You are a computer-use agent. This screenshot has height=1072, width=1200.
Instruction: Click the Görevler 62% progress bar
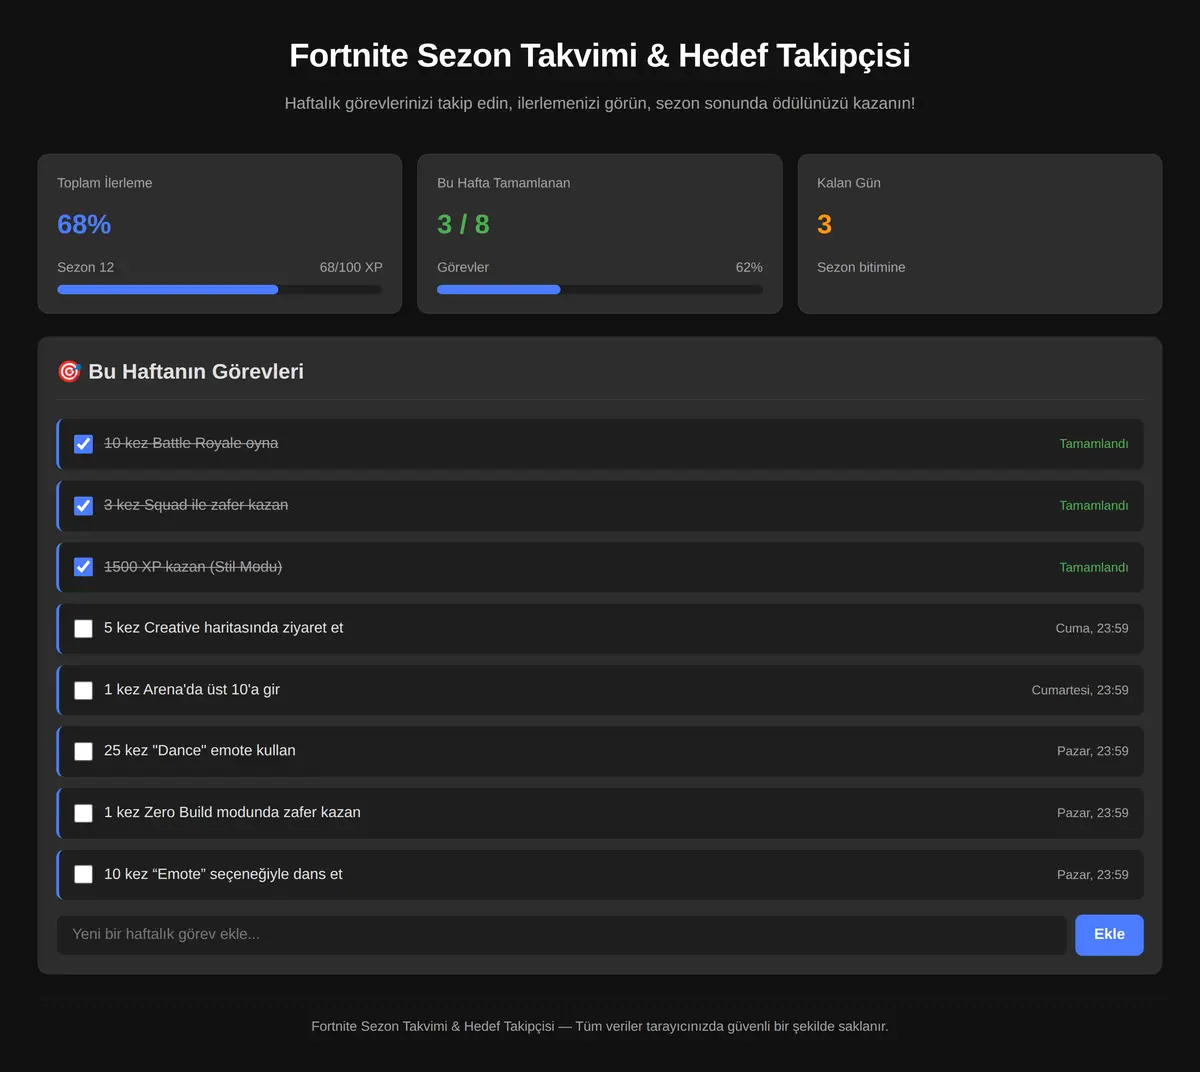[x=600, y=290]
